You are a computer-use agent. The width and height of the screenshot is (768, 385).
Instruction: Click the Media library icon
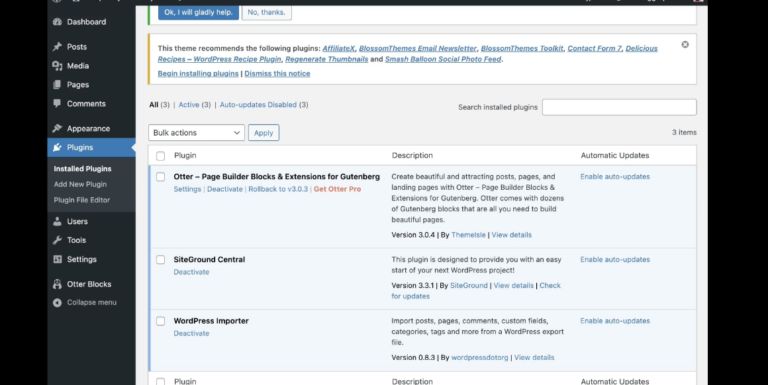(57, 66)
